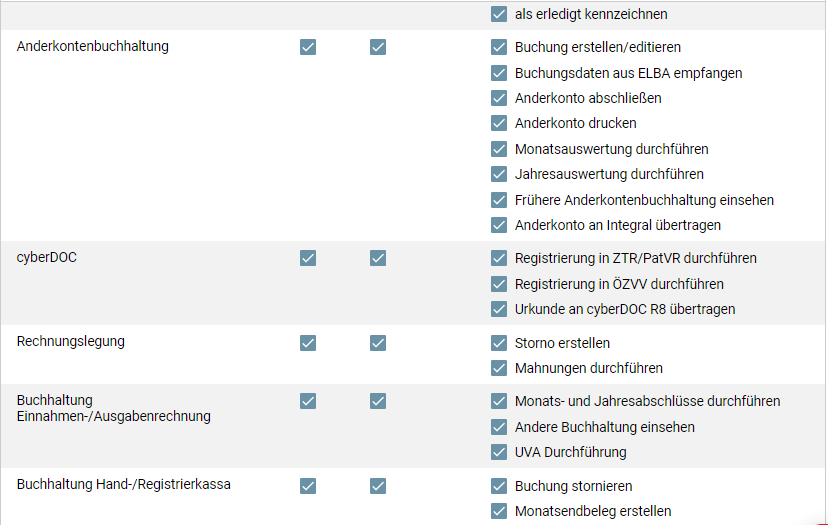828x525 pixels.
Task: Disable 'Urkunde an cyberDOC R8 übertragen'
Action: pos(498,309)
